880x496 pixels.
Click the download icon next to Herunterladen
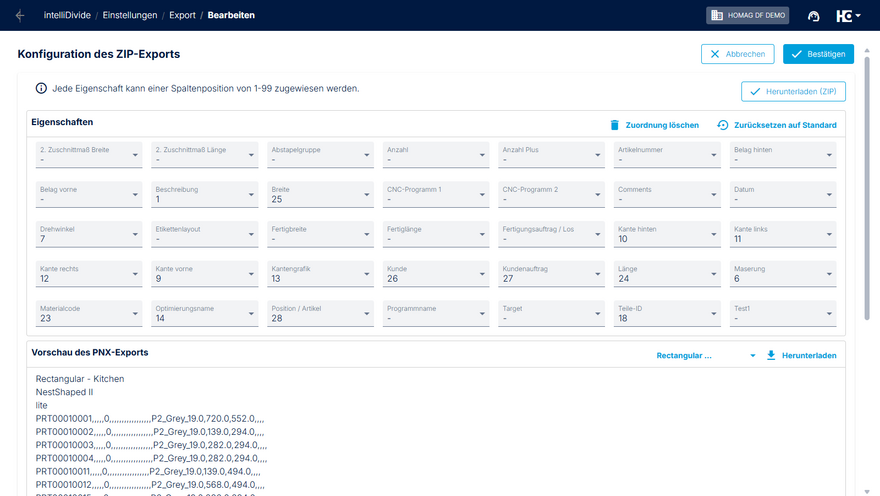[x=771, y=355]
